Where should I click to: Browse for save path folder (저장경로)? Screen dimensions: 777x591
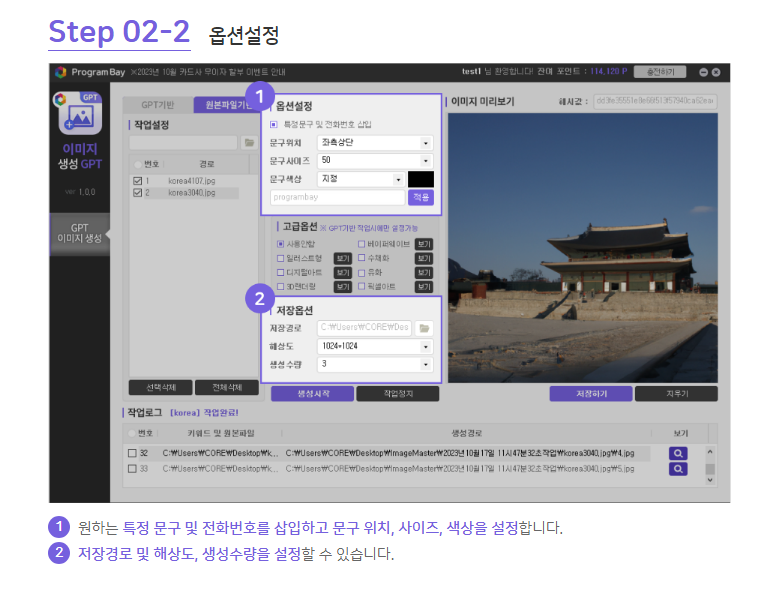coord(425,327)
